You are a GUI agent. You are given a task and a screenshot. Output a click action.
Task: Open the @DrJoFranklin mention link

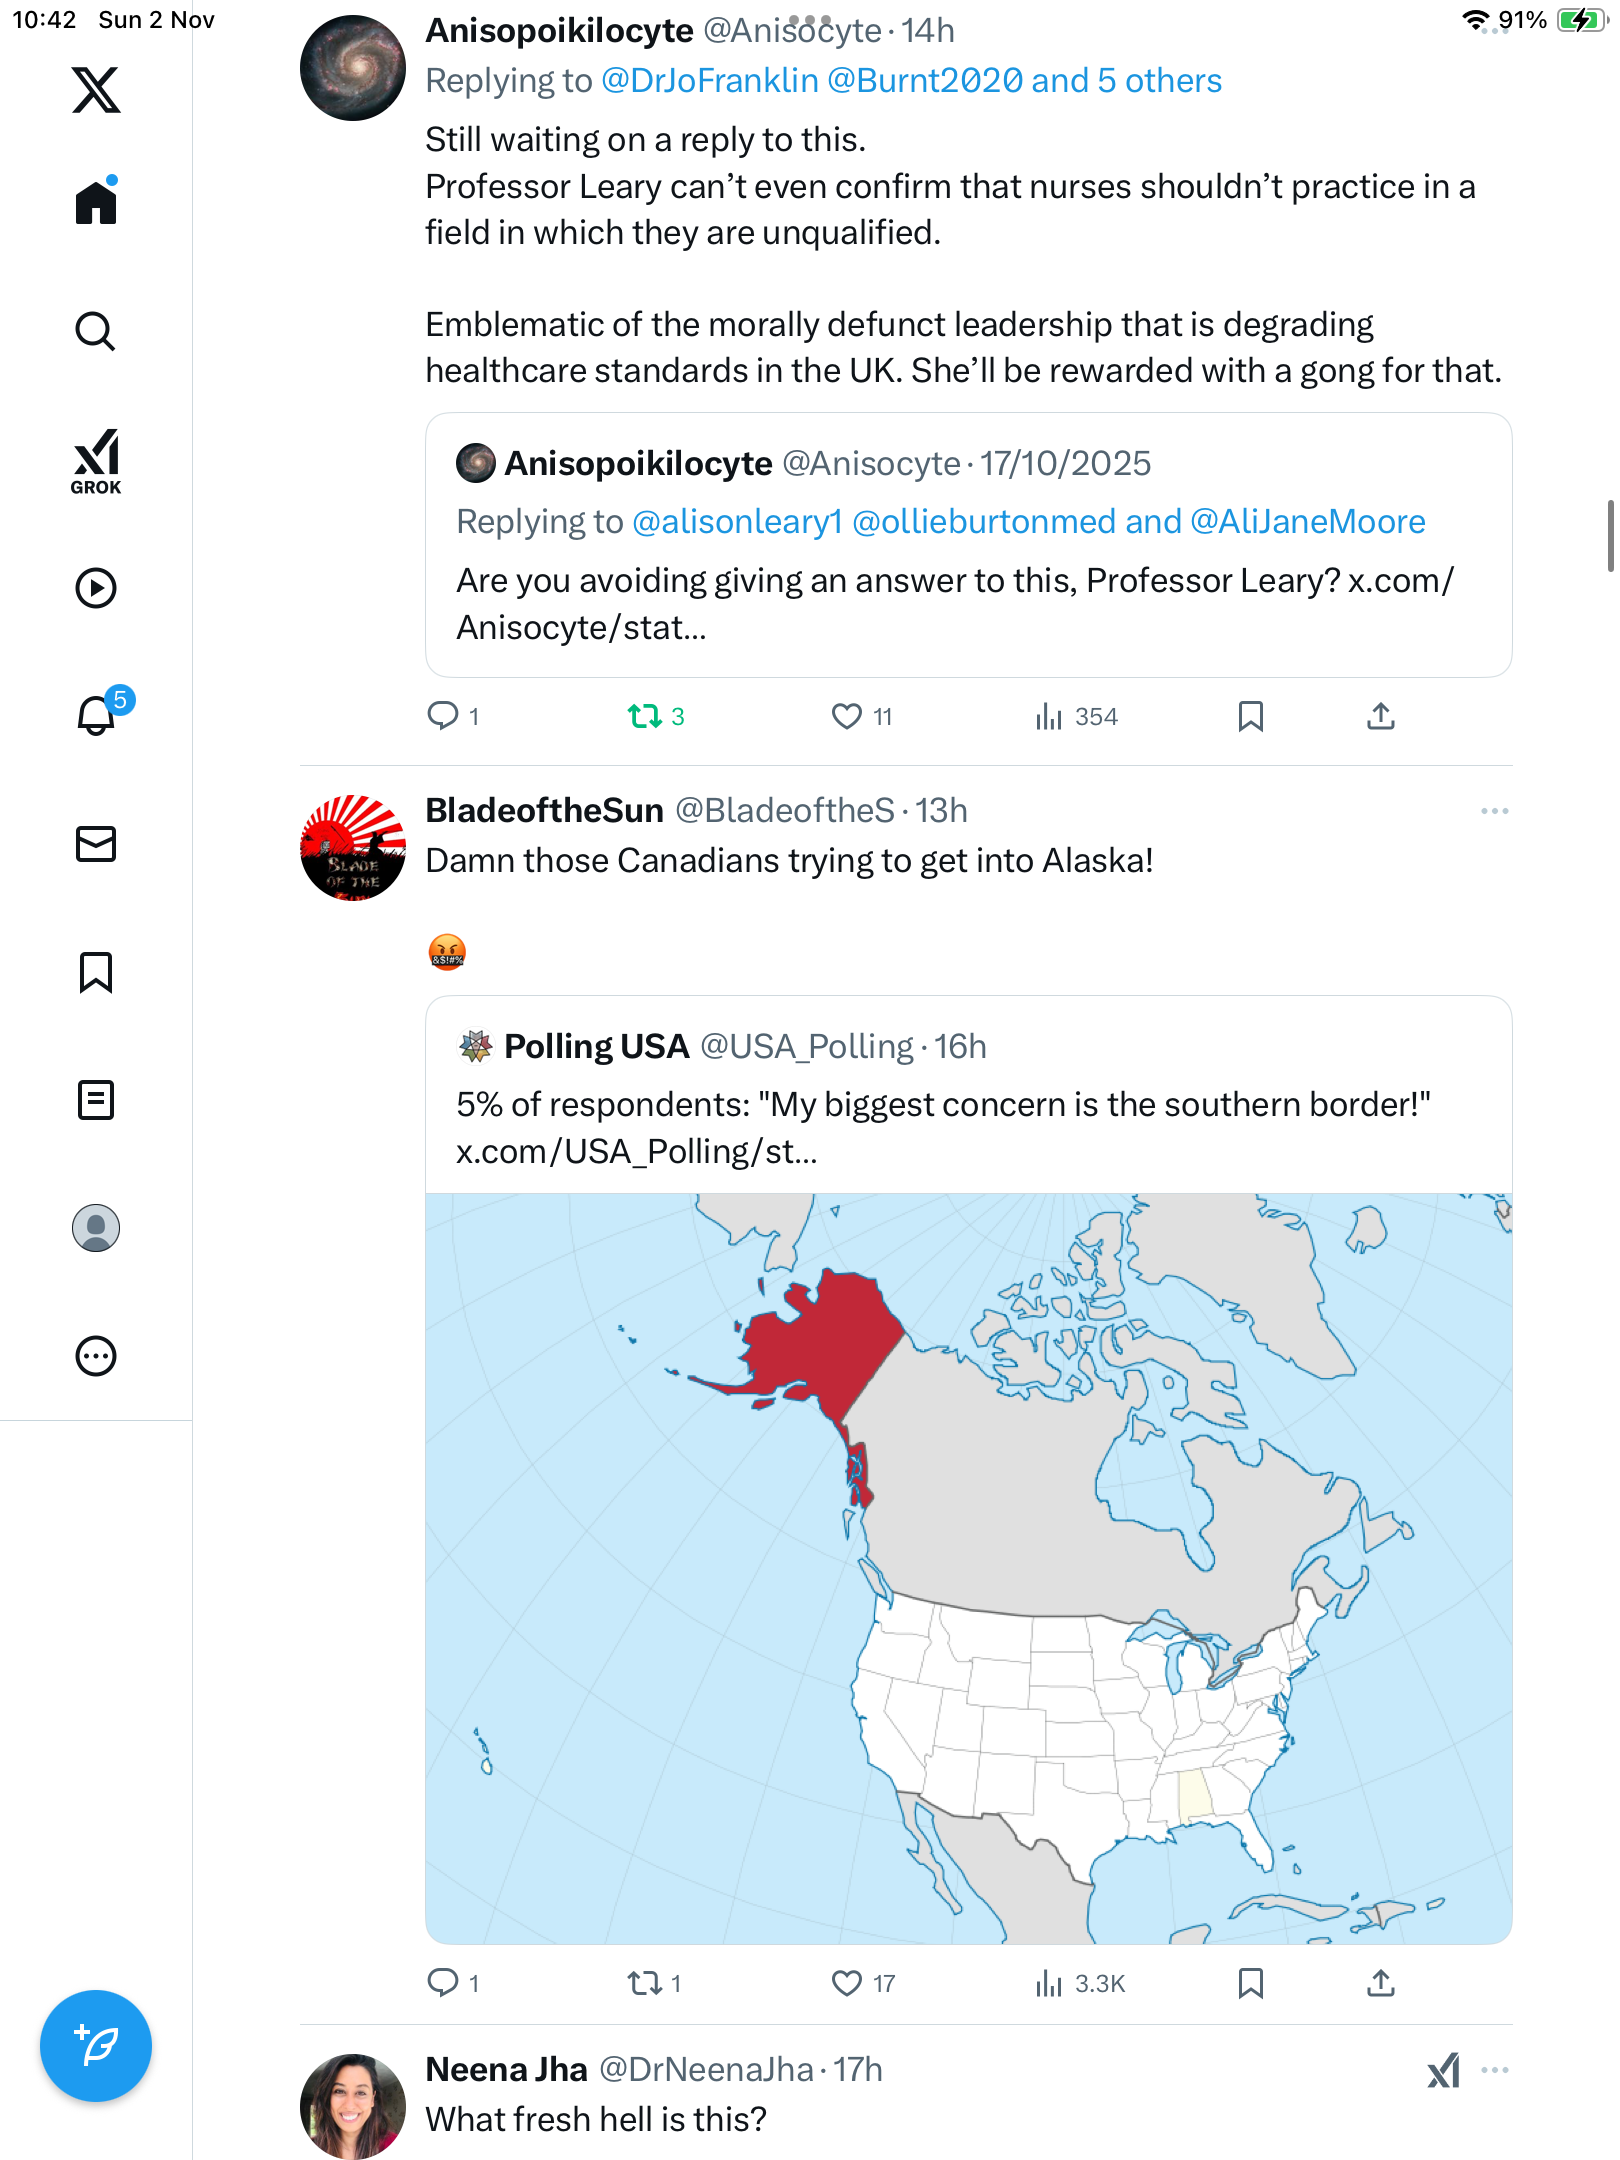click(710, 81)
